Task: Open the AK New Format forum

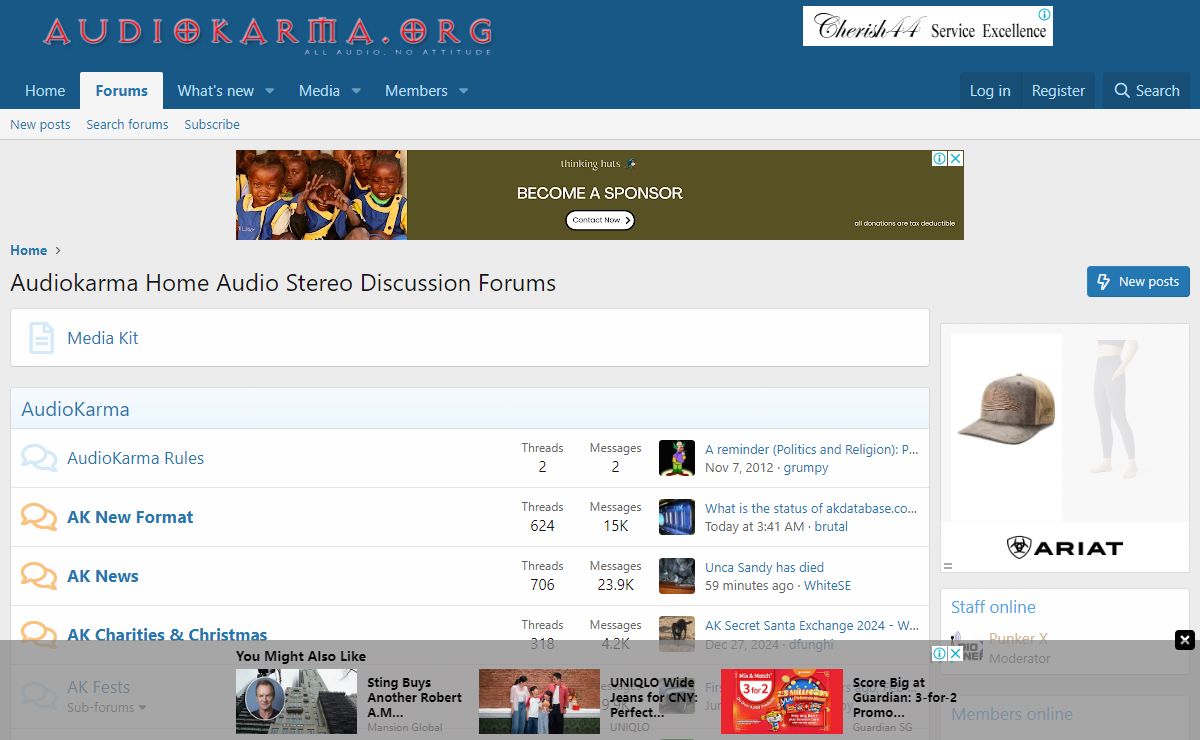Action: 130,517
